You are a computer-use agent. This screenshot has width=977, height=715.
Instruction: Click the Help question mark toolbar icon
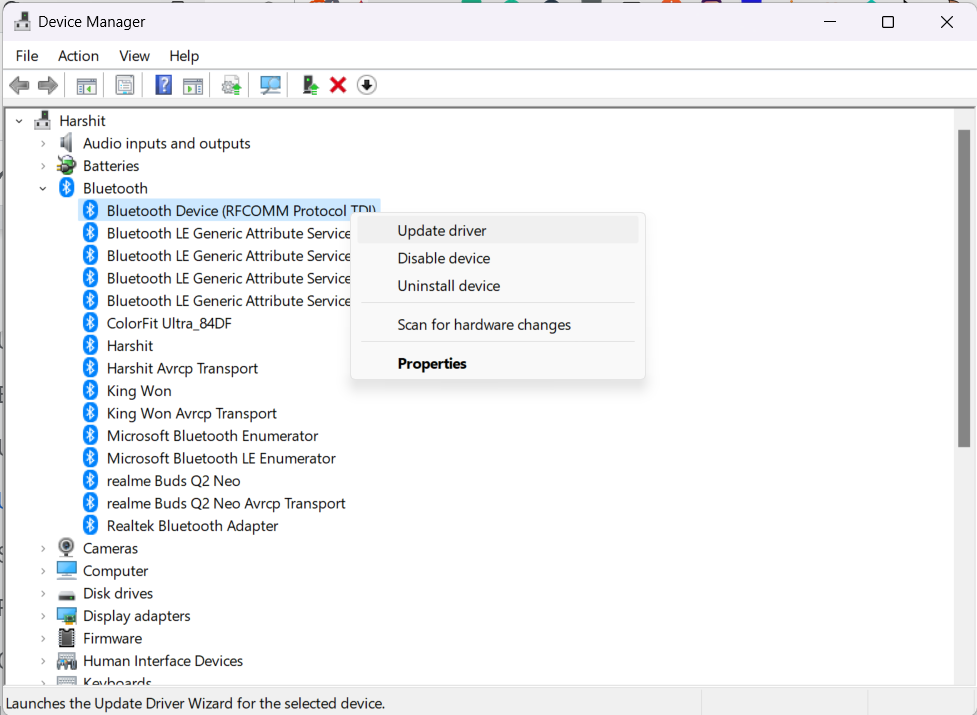[163, 85]
